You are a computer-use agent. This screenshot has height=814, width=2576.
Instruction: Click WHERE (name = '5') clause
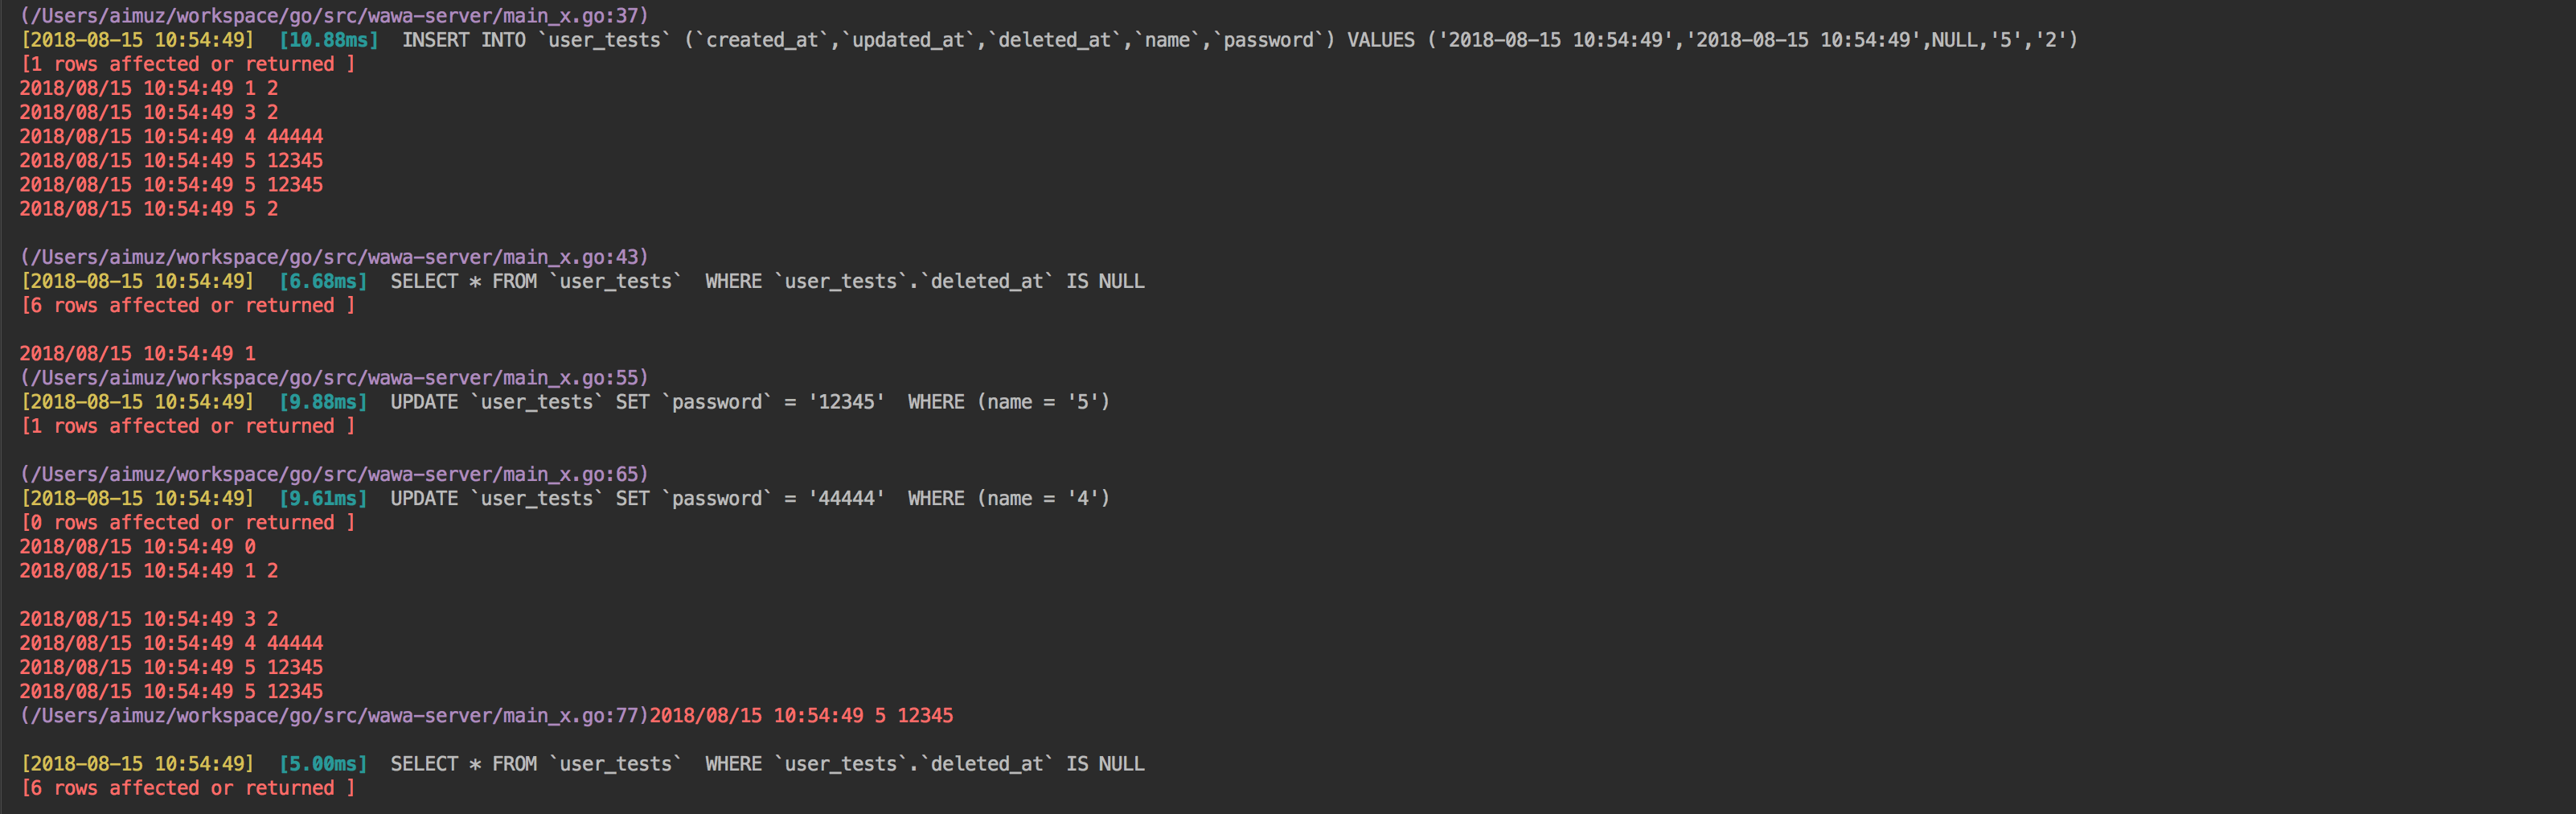pos(1008,402)
